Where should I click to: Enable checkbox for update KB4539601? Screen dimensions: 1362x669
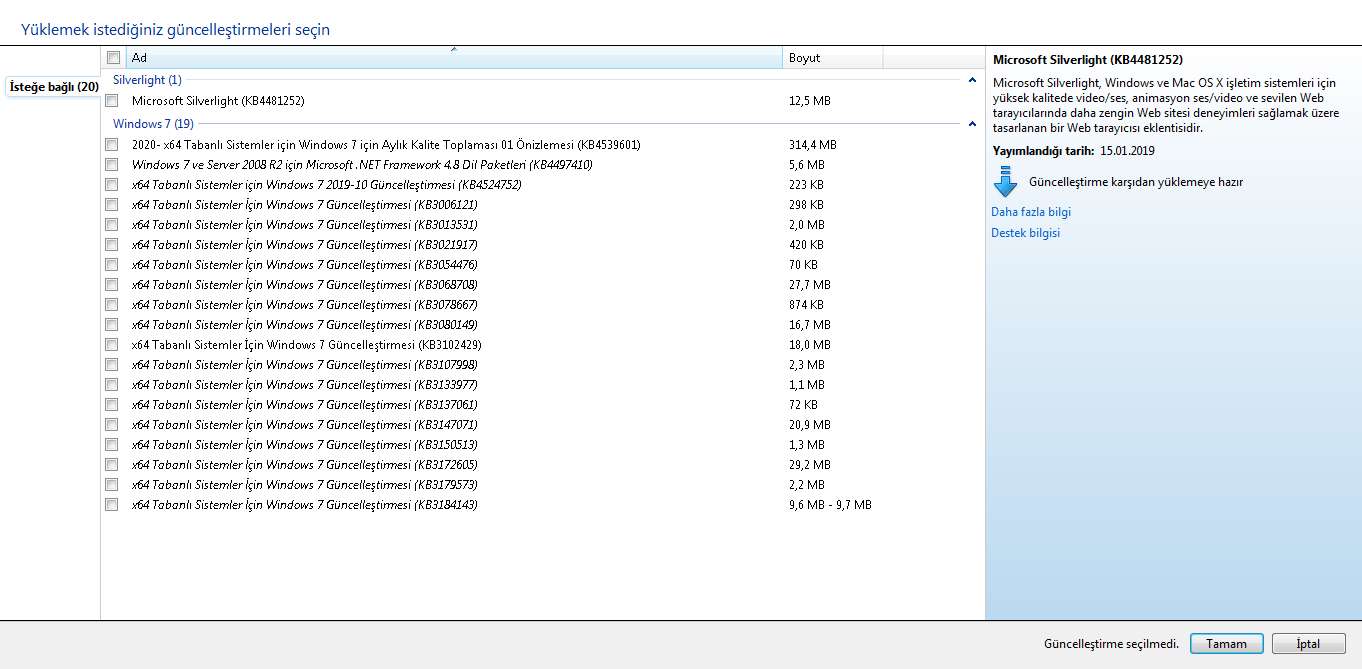pos(111,145)
